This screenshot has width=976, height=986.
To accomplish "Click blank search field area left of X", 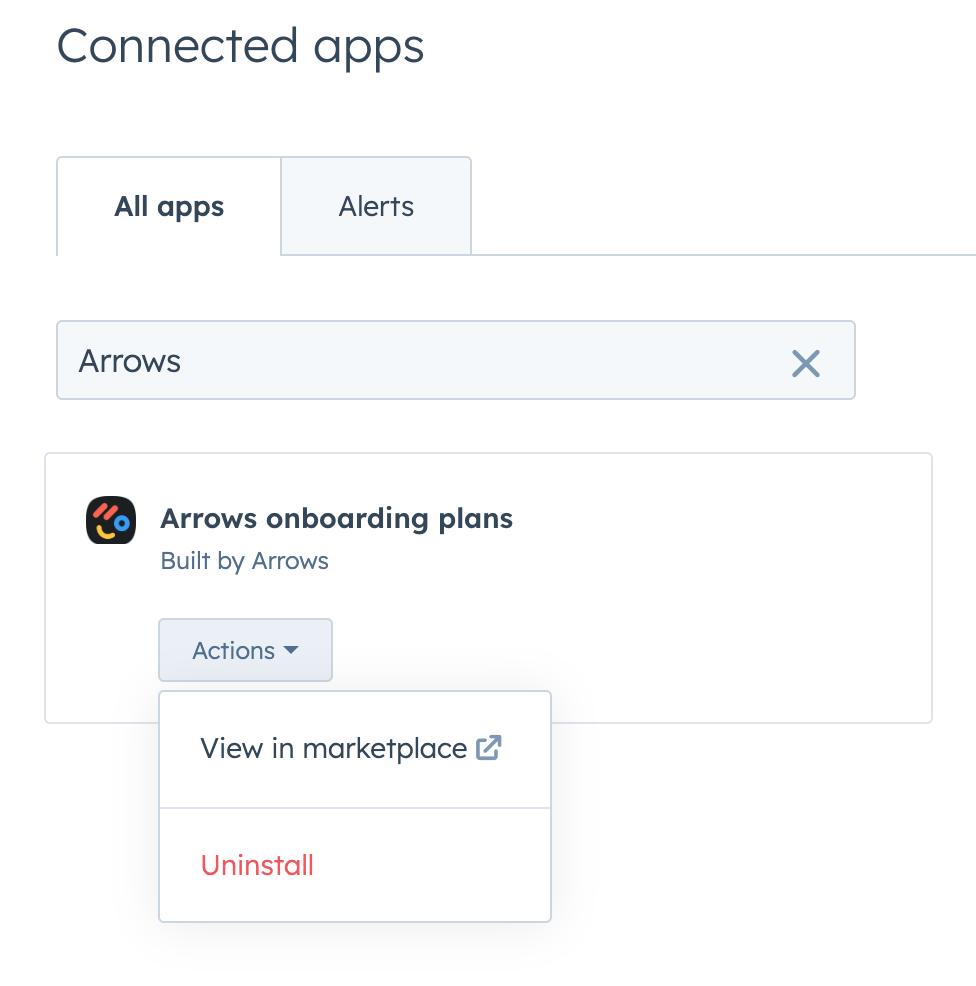I will (500, 361).
